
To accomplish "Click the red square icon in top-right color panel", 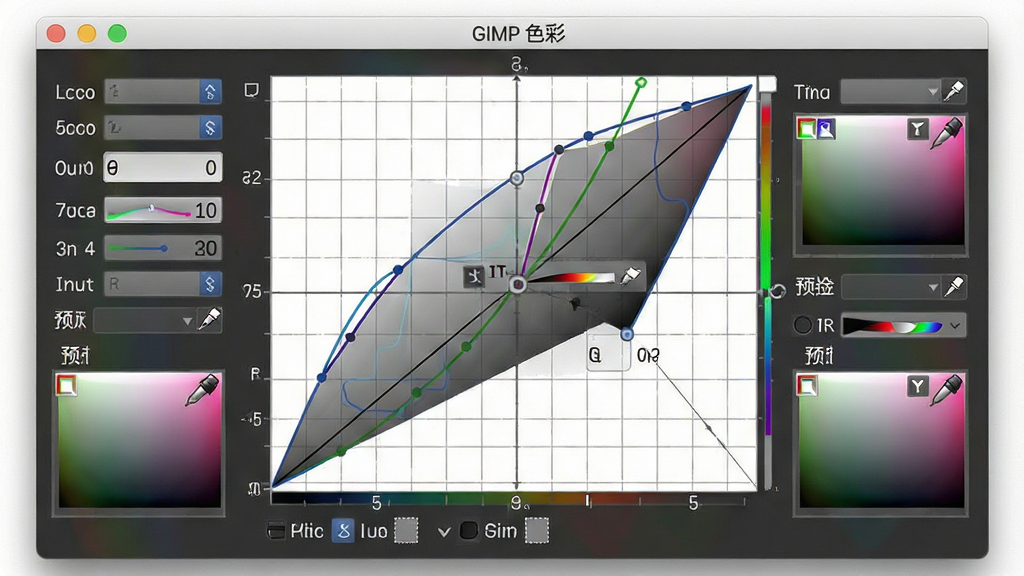I will (x=807, y=129).
